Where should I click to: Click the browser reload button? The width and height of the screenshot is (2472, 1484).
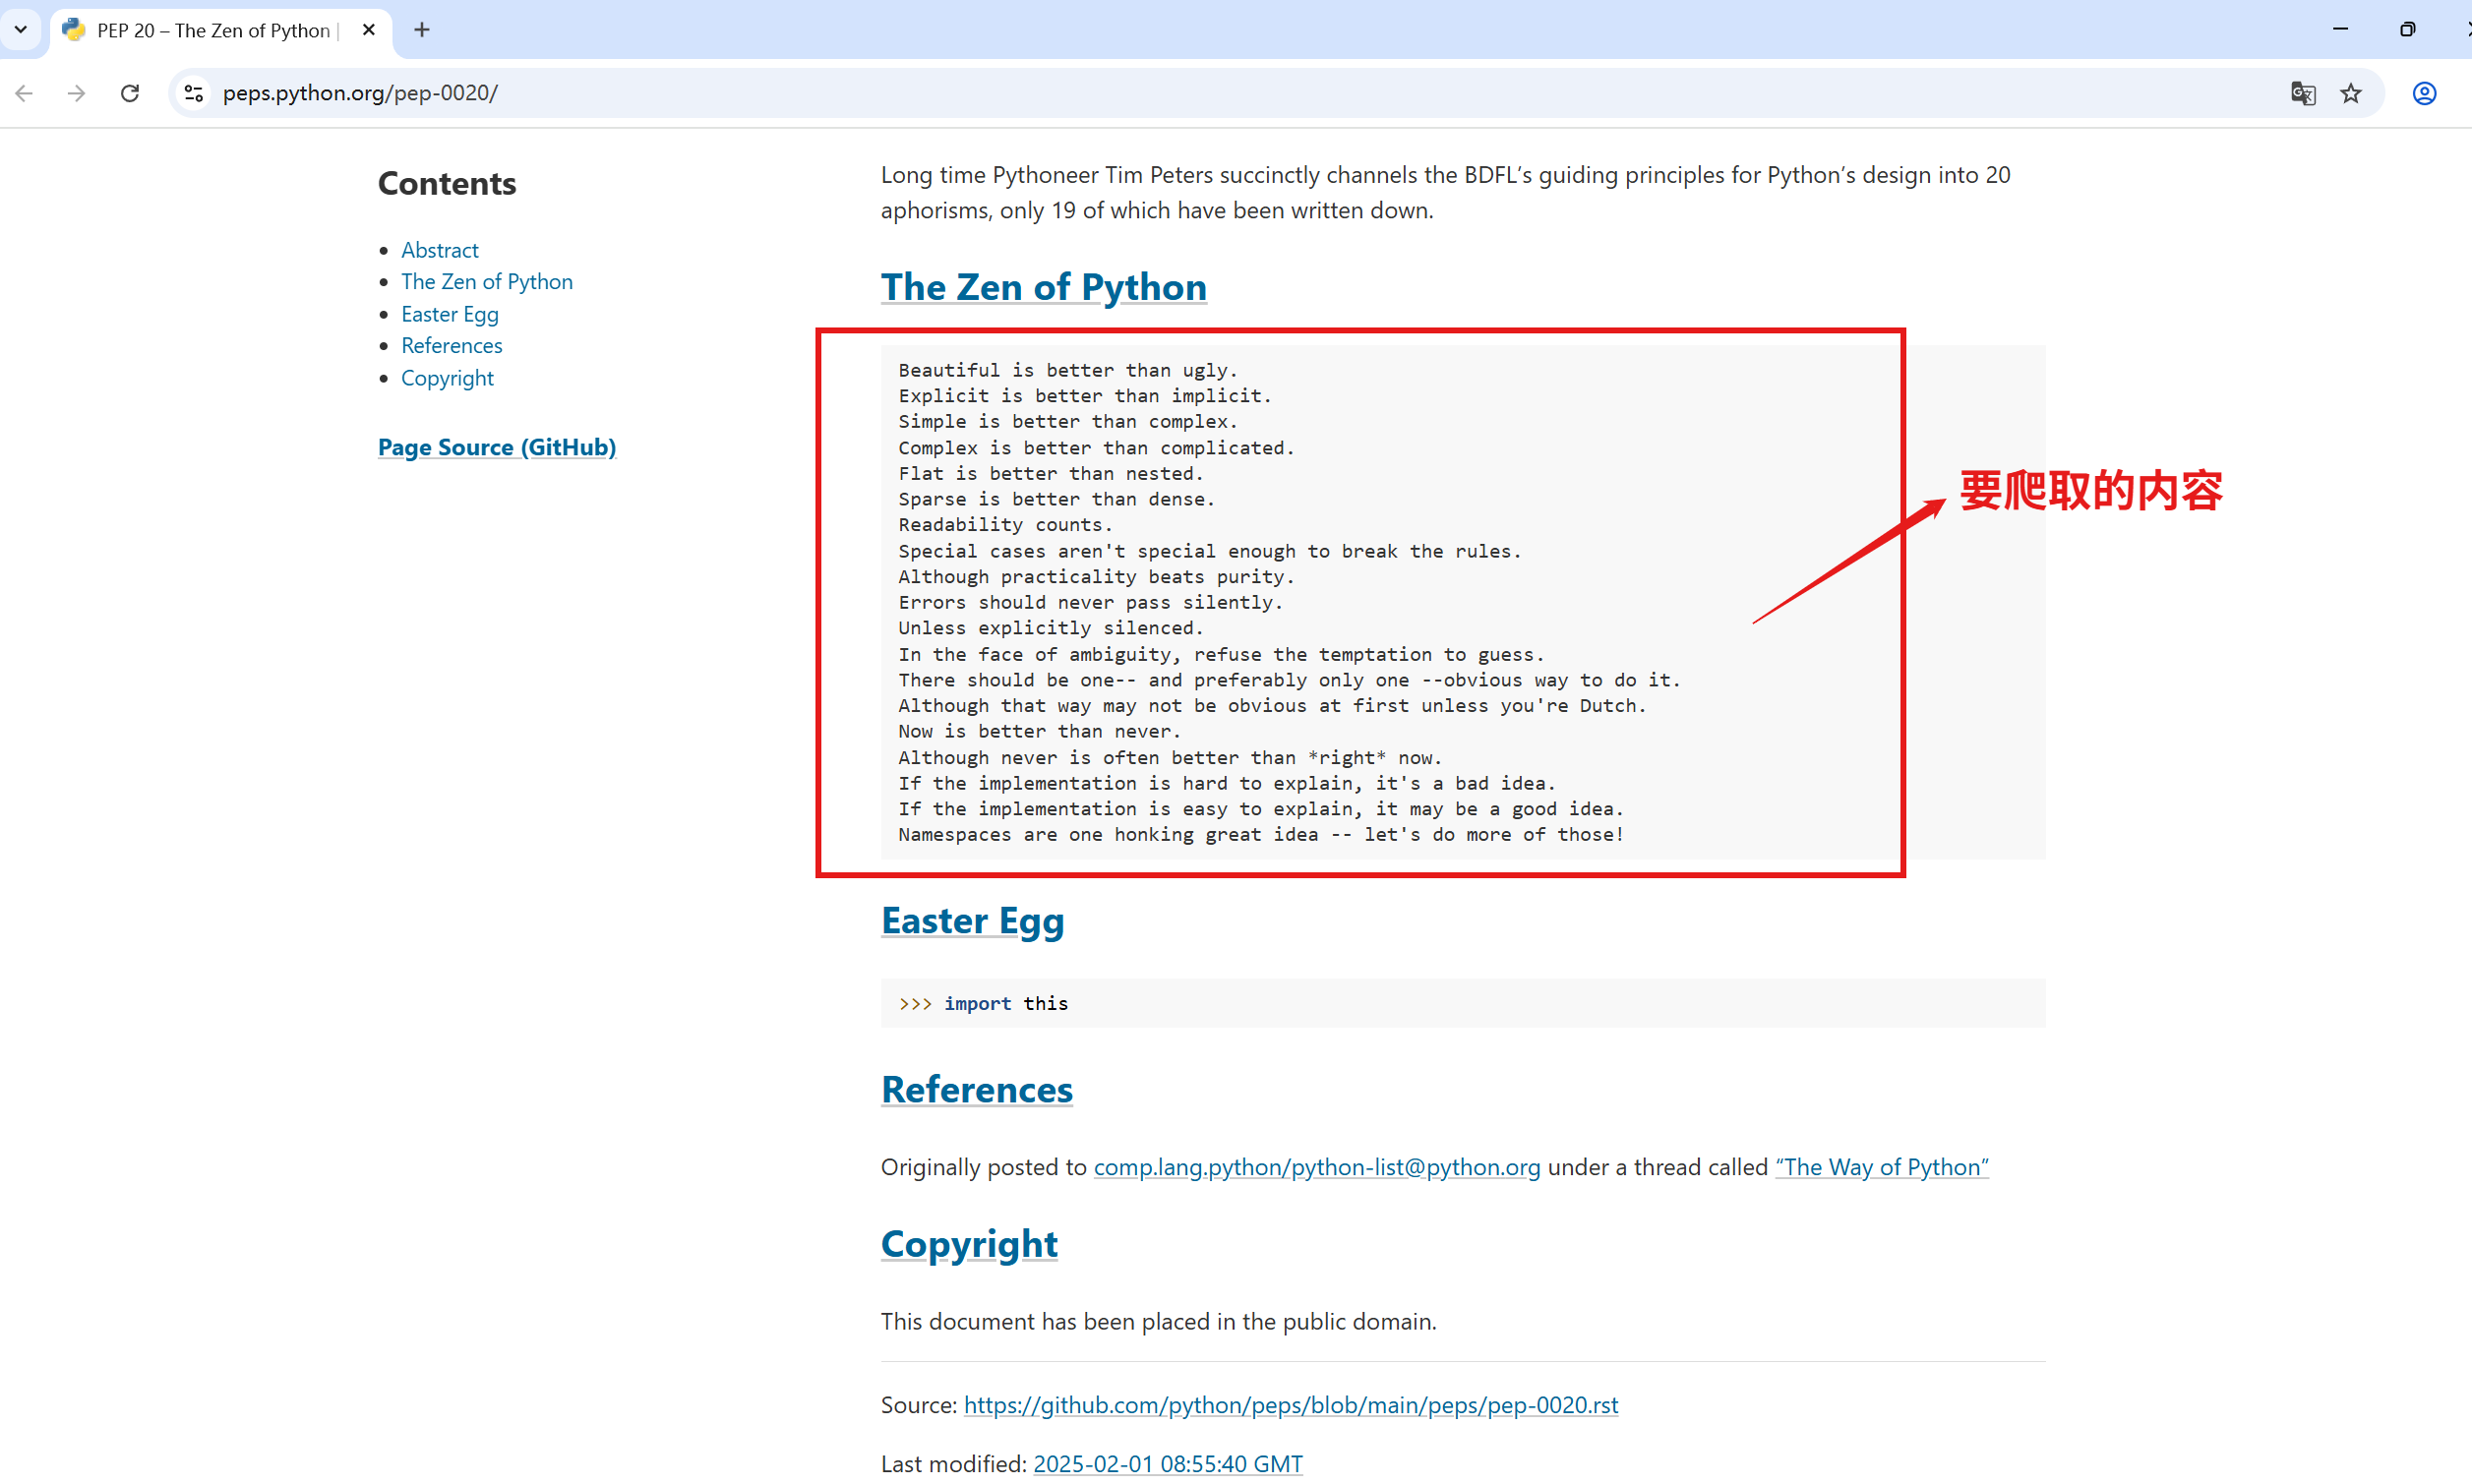(x=130, y=93)
